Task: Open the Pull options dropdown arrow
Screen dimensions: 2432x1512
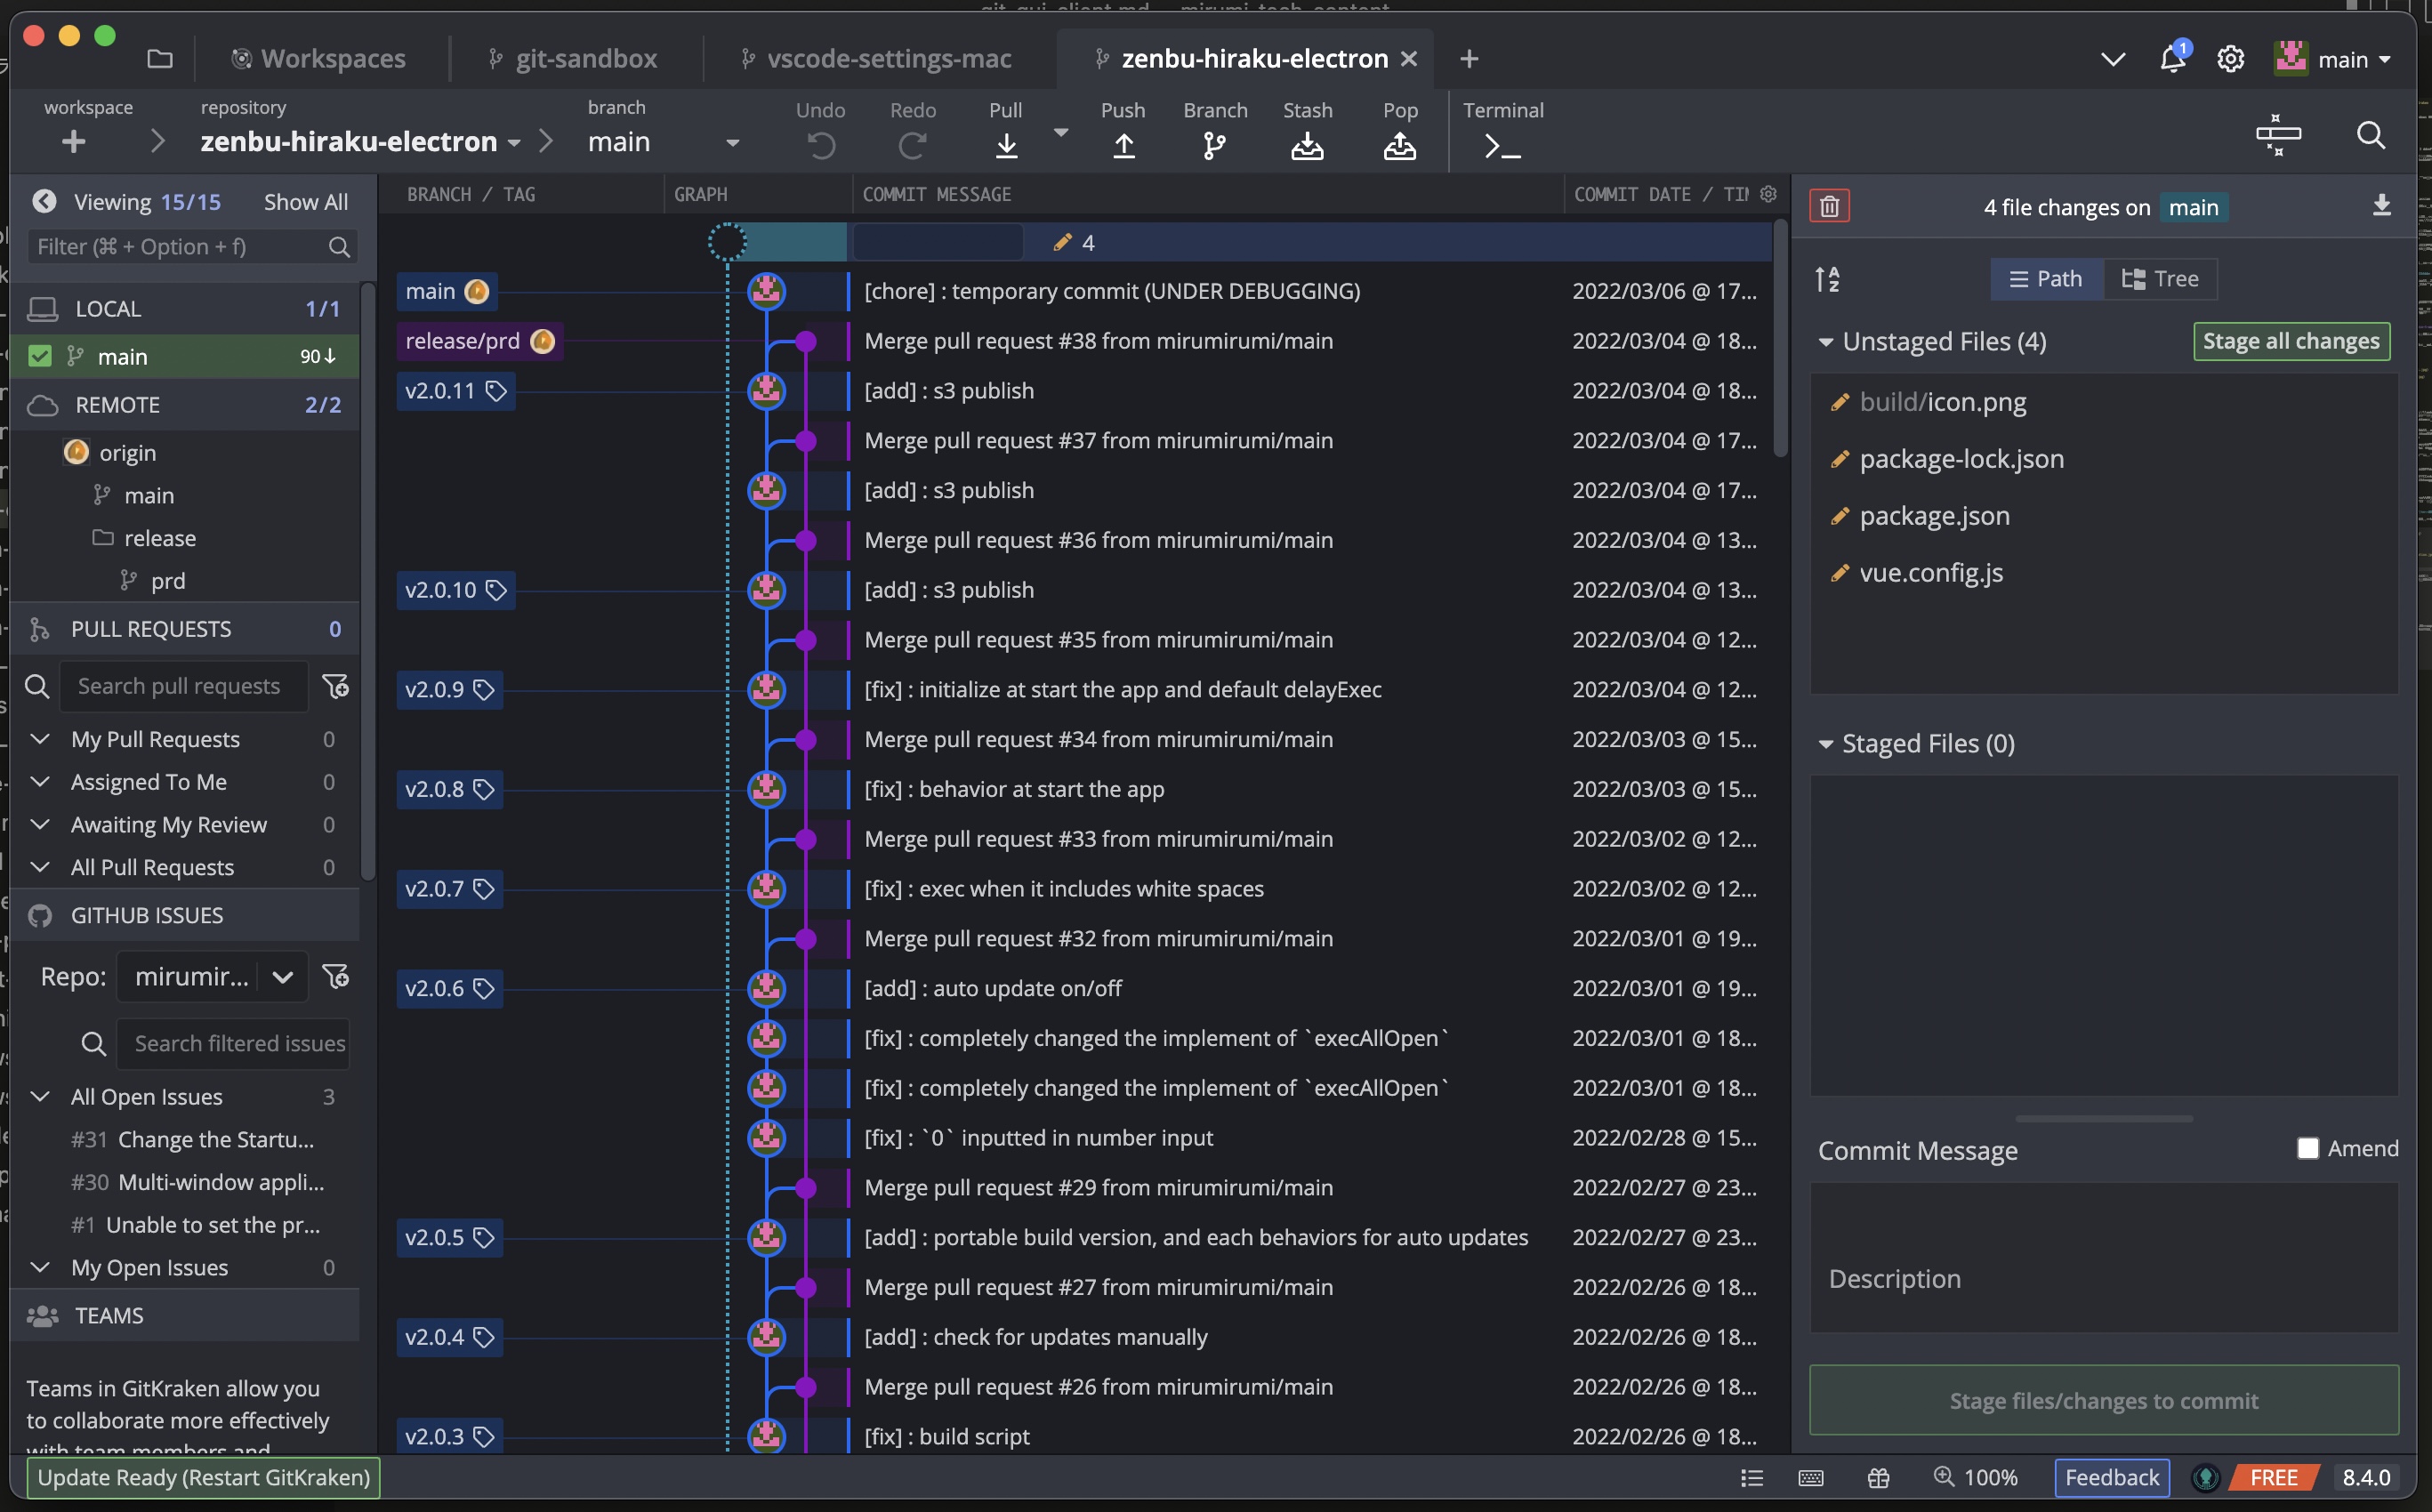Action: tap(1061, 132)
